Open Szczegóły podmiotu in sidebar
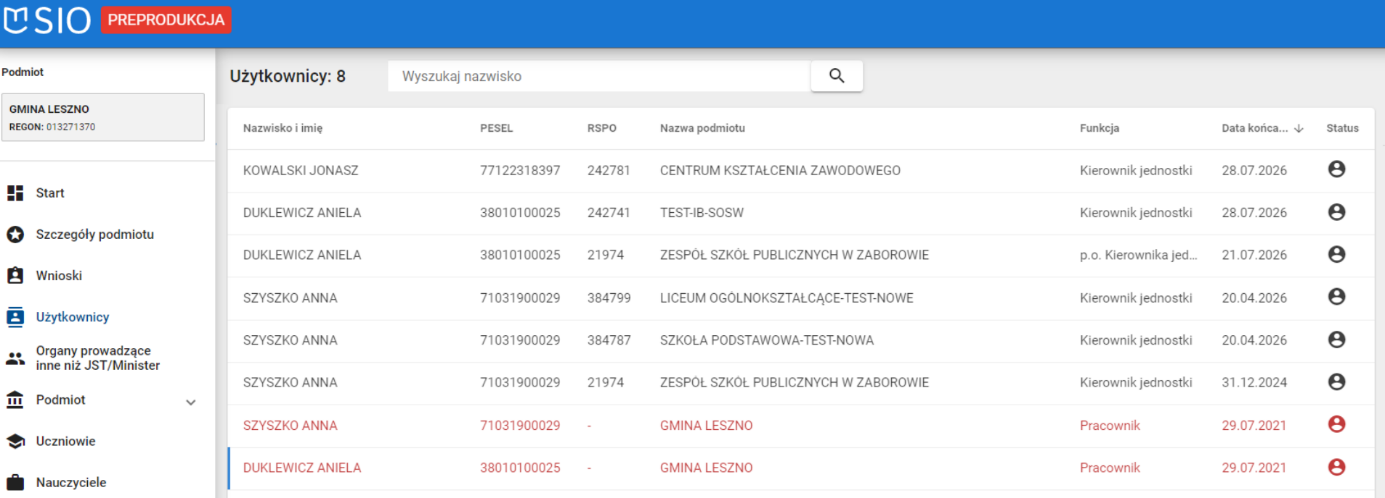 [x=94, y=234]
